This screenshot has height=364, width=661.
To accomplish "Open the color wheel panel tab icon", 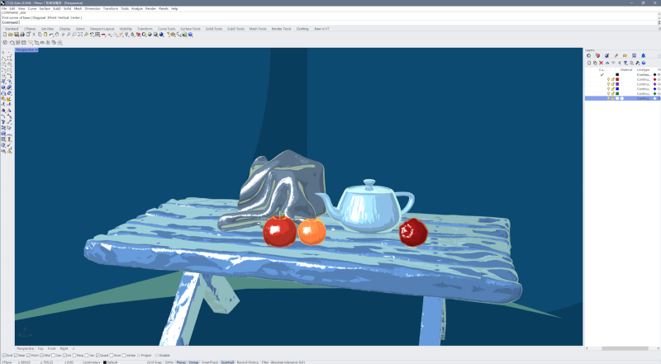I will pos(589,56).
